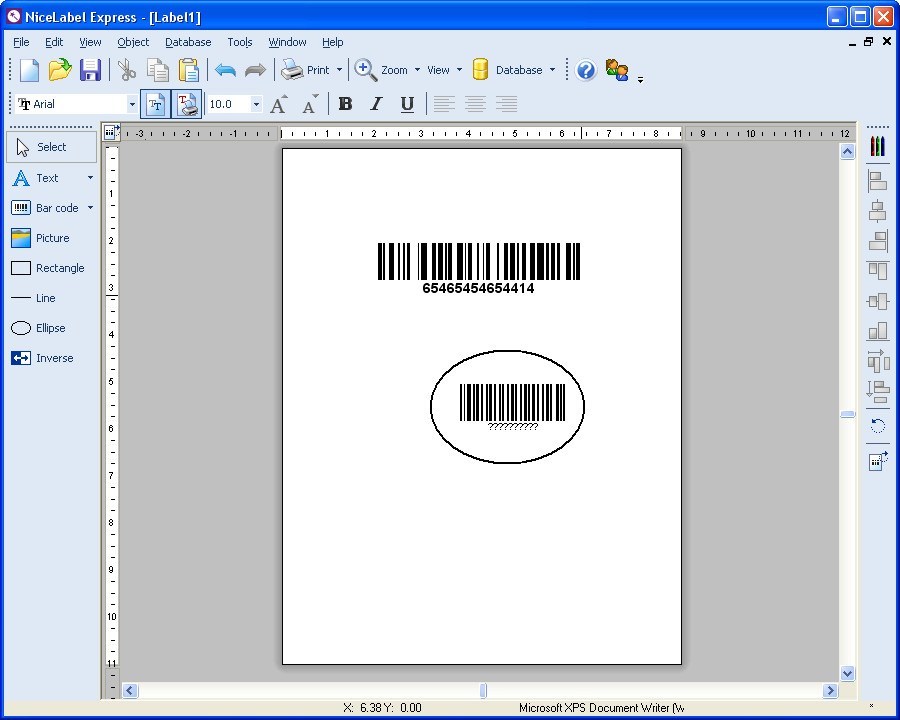Align objects left using the right toolbar icon

(x=878, y=181)
